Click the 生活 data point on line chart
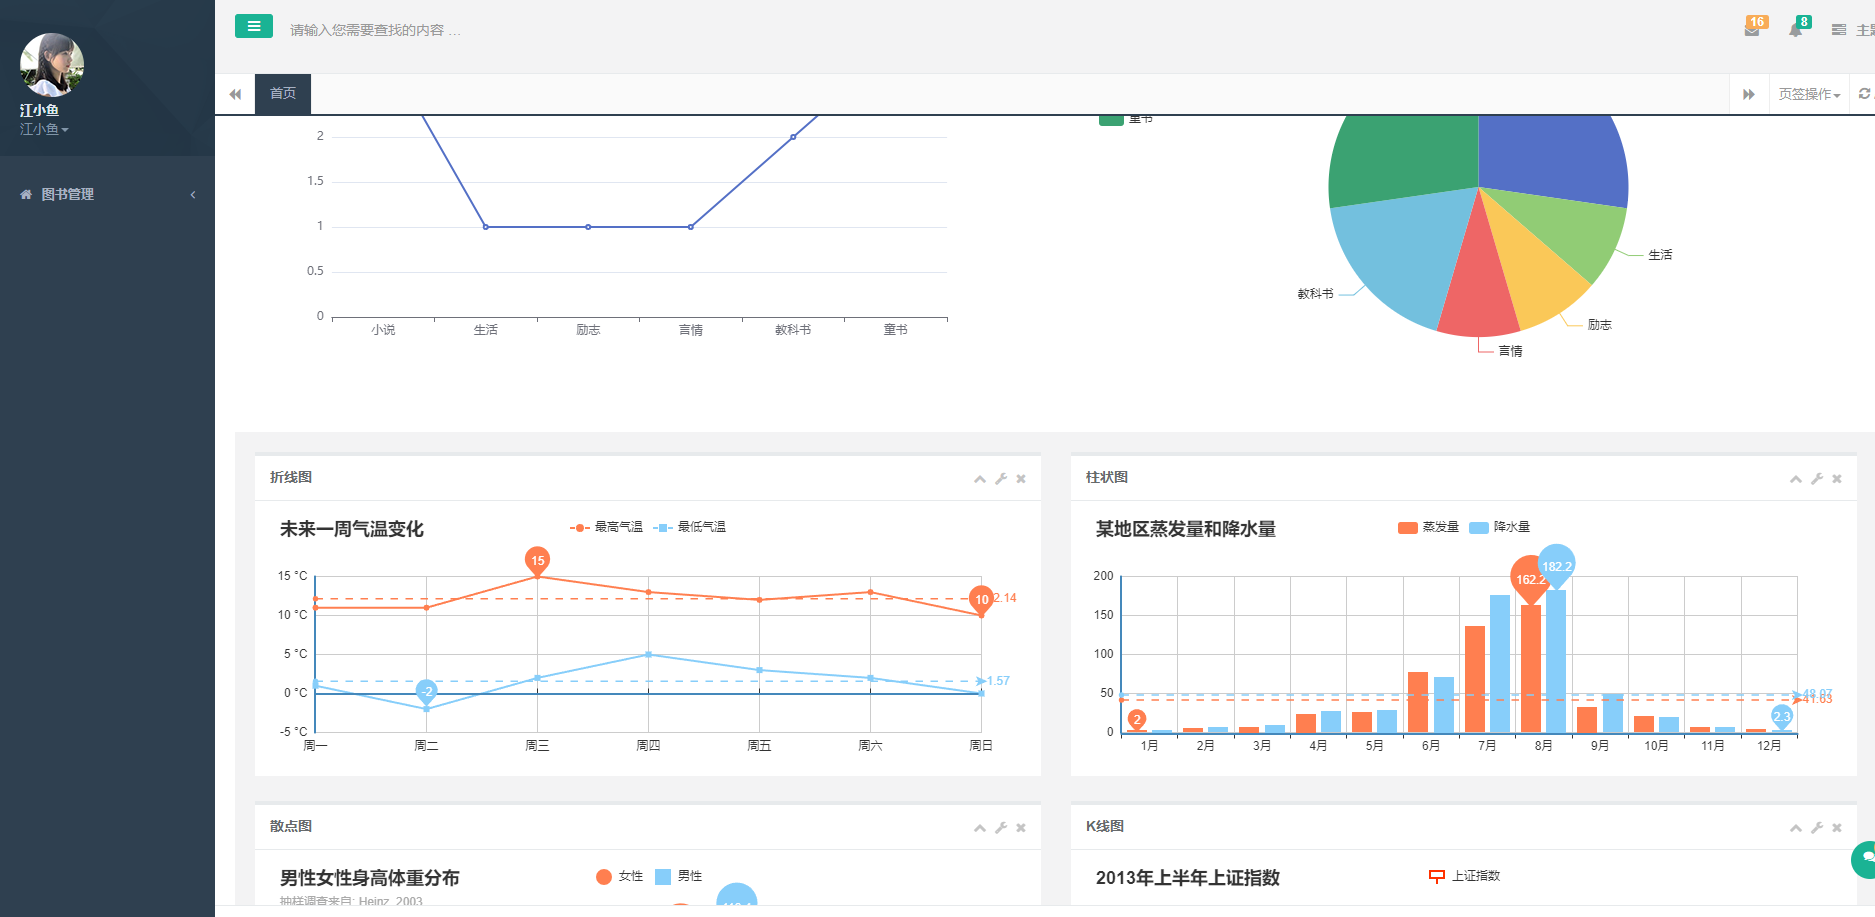 (x=486, y=227)
